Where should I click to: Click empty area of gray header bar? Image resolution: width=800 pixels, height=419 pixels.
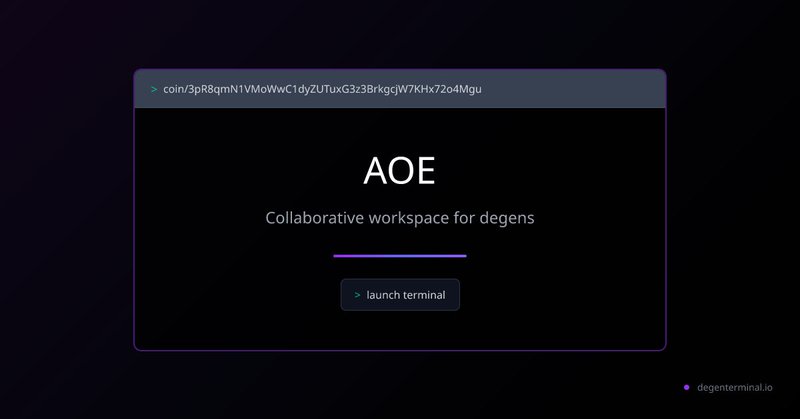571,89
